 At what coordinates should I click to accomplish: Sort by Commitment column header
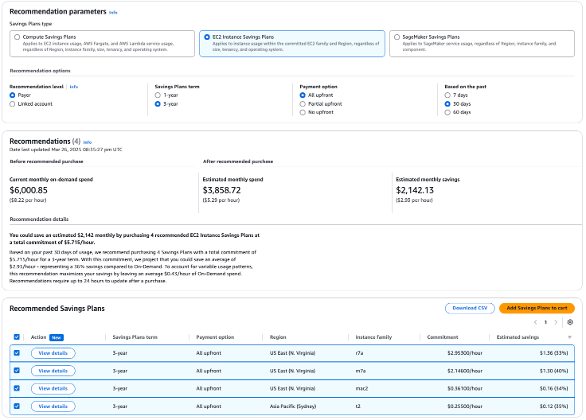tap(442, 337)
